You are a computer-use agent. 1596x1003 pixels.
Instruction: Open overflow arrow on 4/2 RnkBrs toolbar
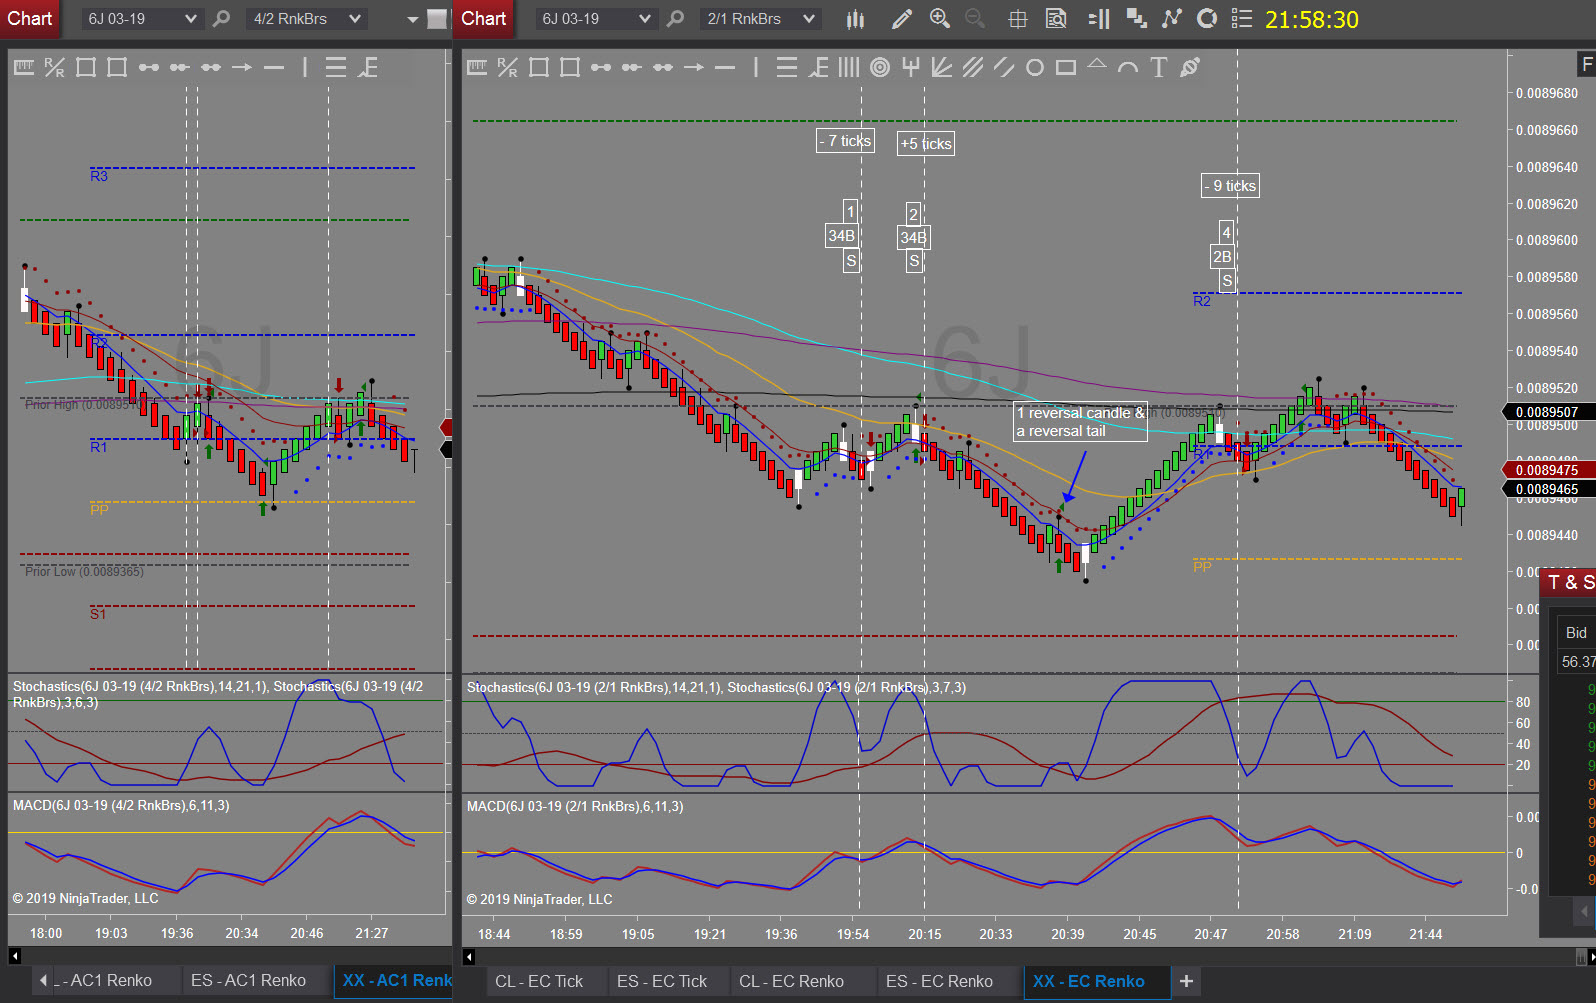click(413, 19)
